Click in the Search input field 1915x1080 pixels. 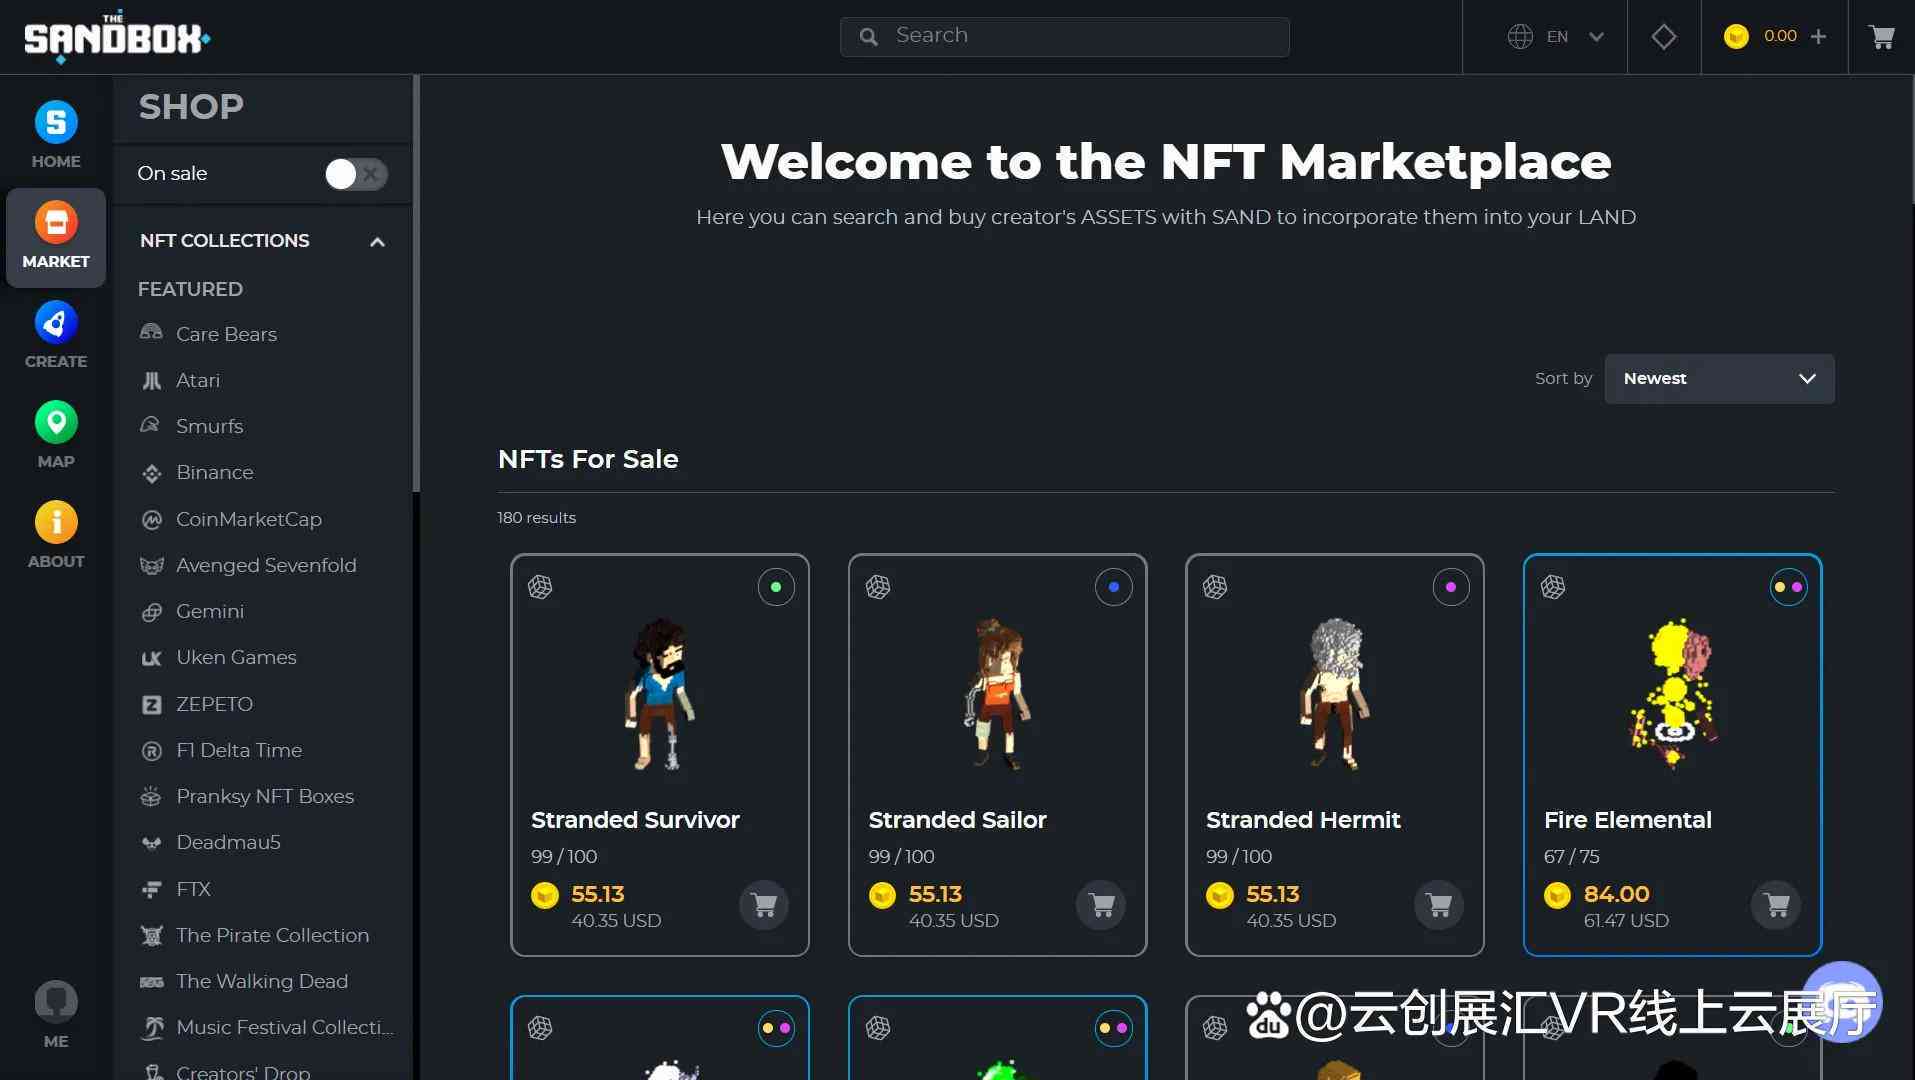(x=1064, y=37)
